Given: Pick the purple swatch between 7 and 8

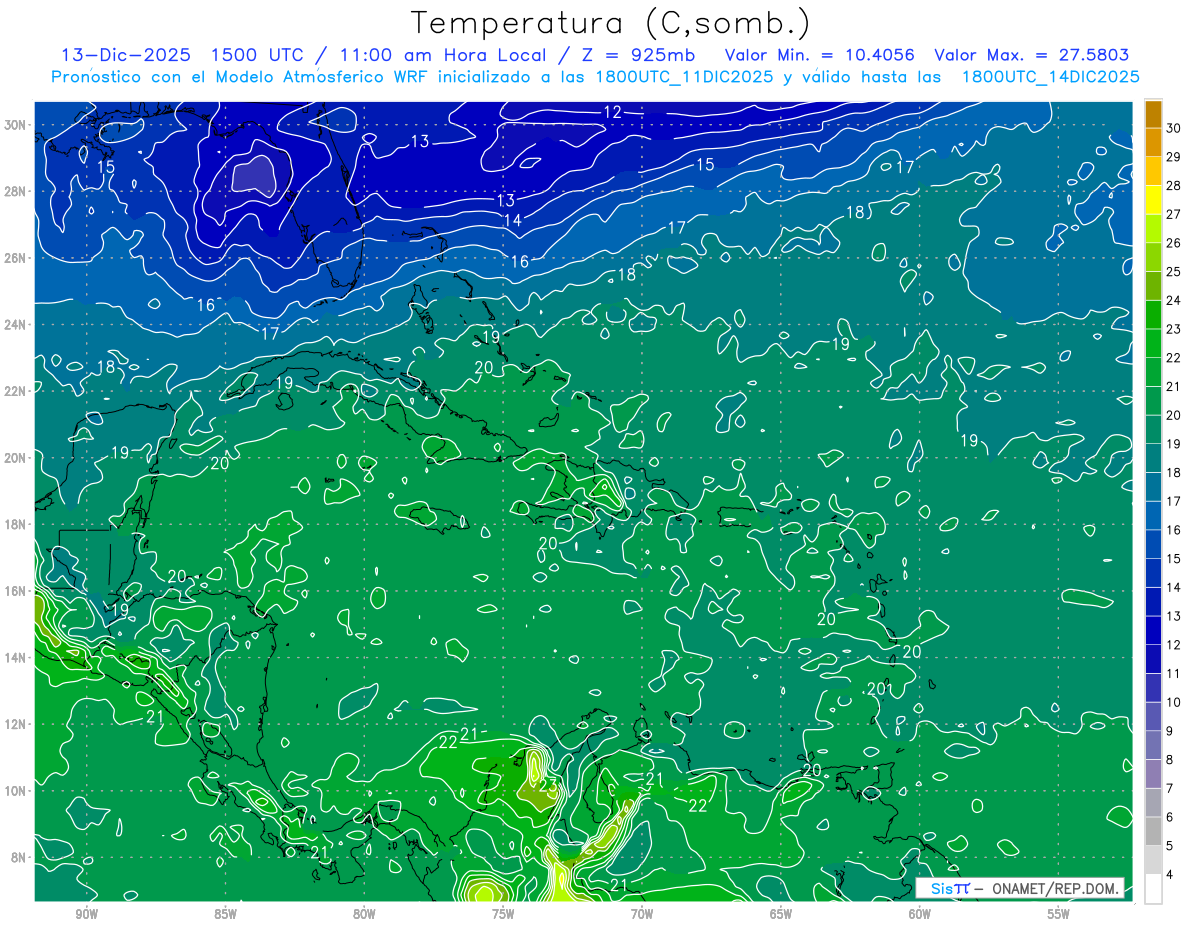Looking at the screenshot, I should tap(1153, 774).
